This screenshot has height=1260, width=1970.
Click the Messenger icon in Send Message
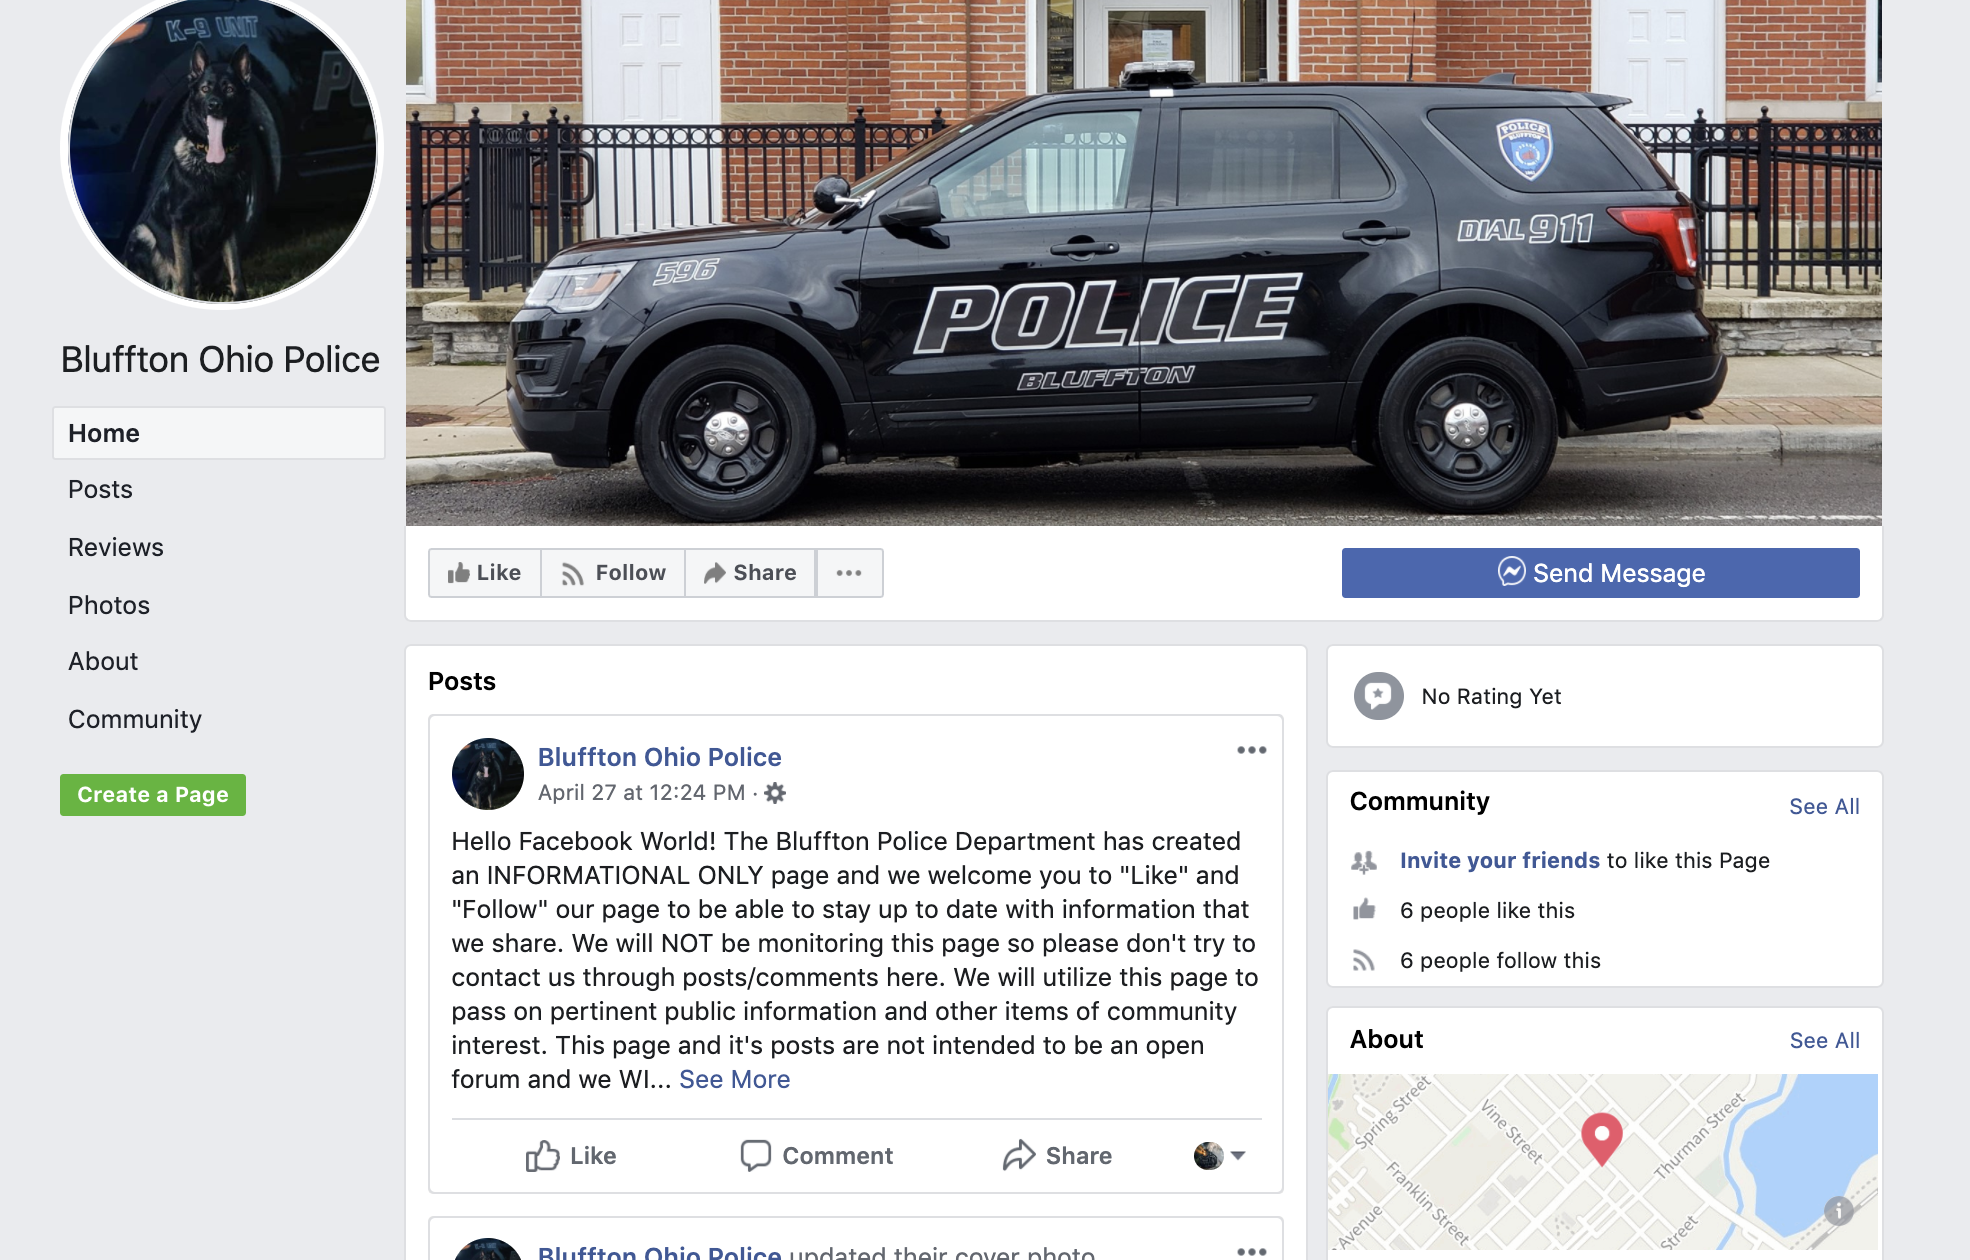tap(1511, 572)
